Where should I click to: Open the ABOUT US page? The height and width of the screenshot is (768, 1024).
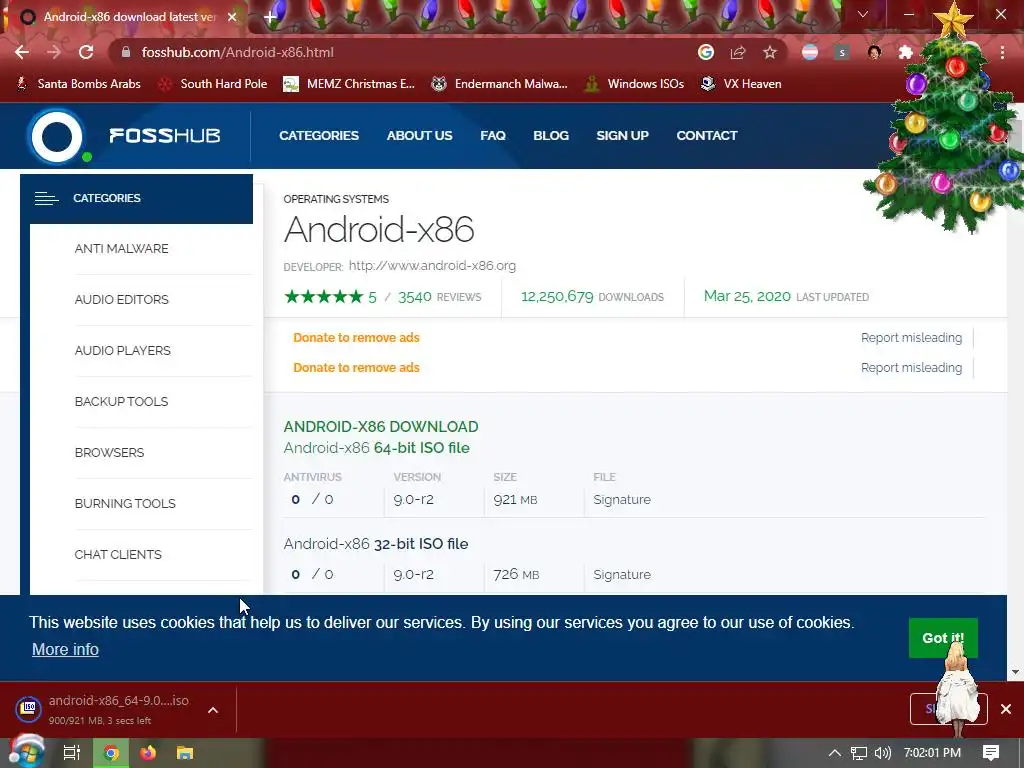pyautogui.click(x=419, y=135)
